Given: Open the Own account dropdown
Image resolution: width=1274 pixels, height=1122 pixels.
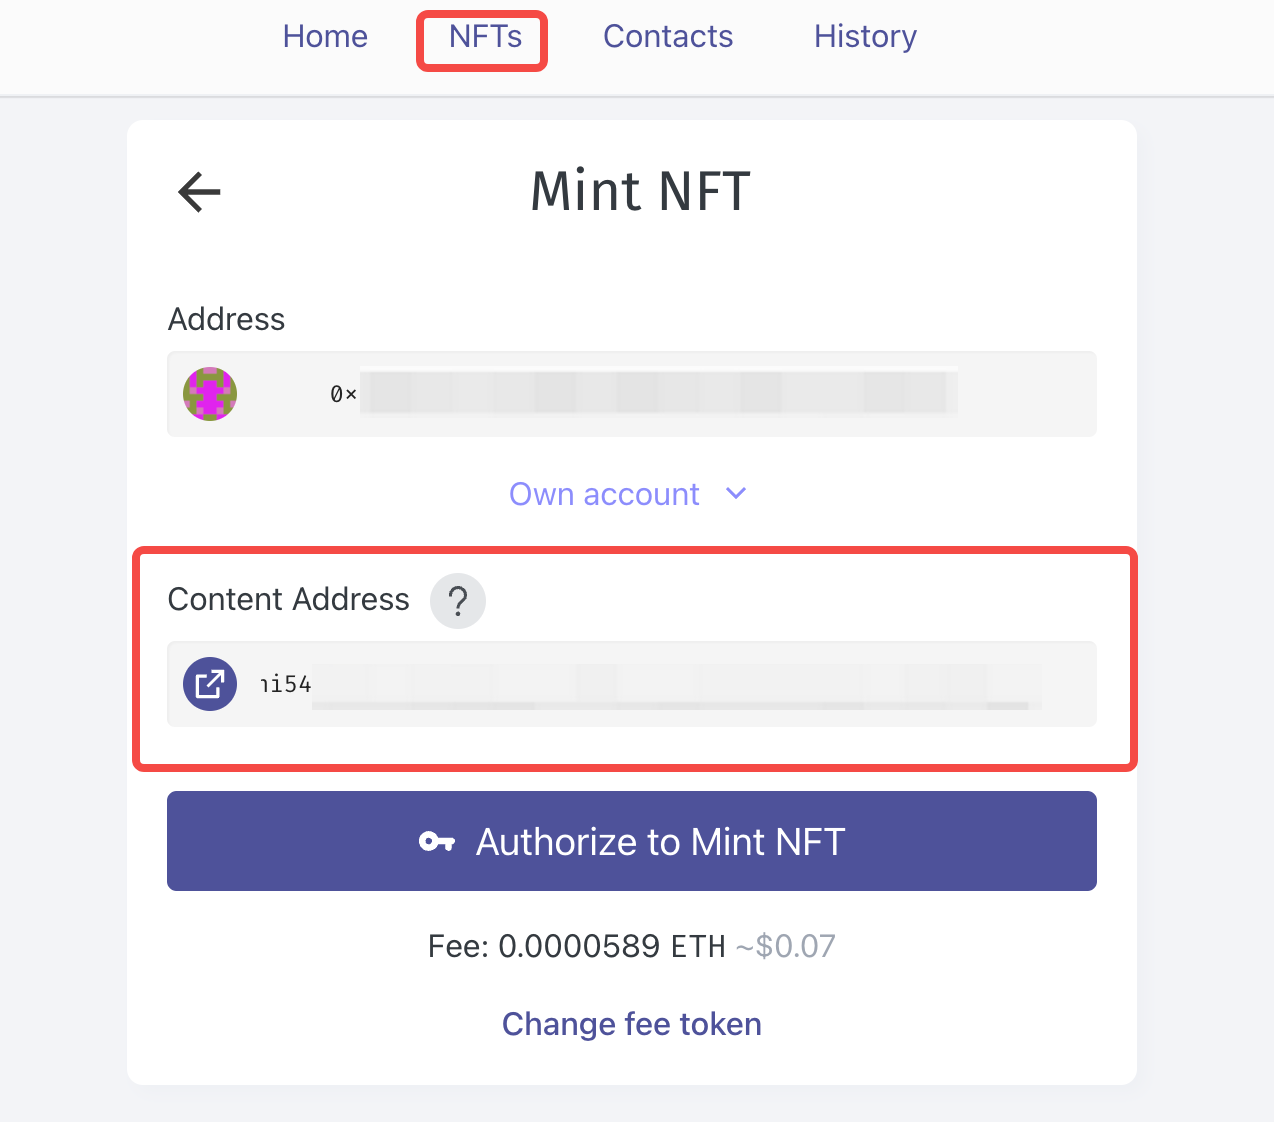Looking at the screenshot, I should tap(604, 494).
